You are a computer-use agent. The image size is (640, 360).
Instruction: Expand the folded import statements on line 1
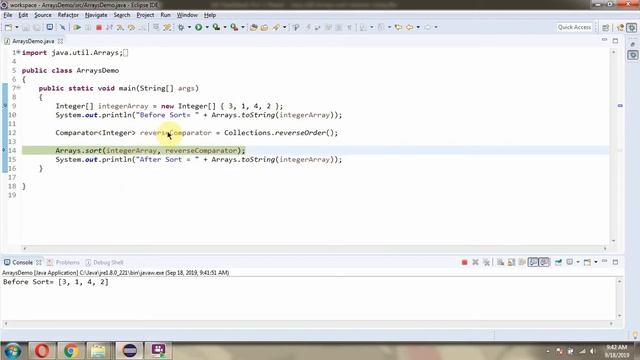tap(18, 52)
